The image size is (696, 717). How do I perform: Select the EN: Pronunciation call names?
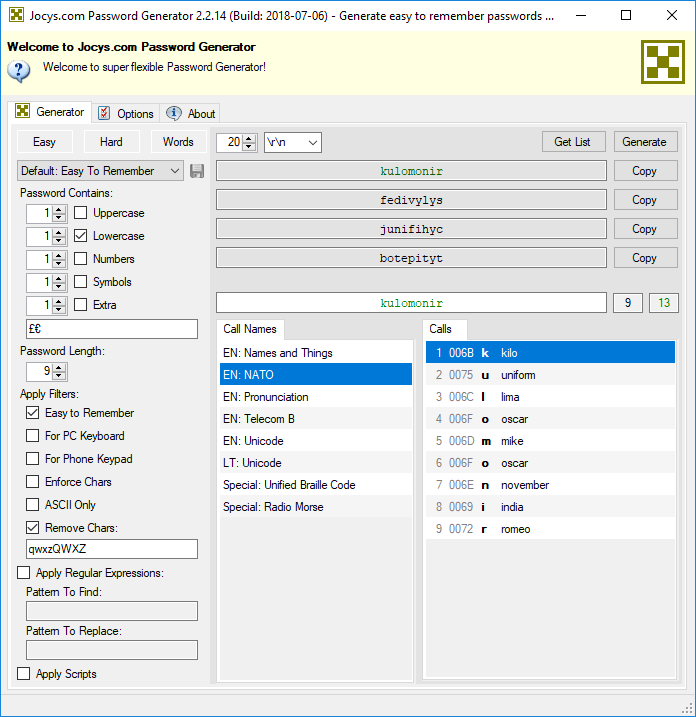pos(316,396)
